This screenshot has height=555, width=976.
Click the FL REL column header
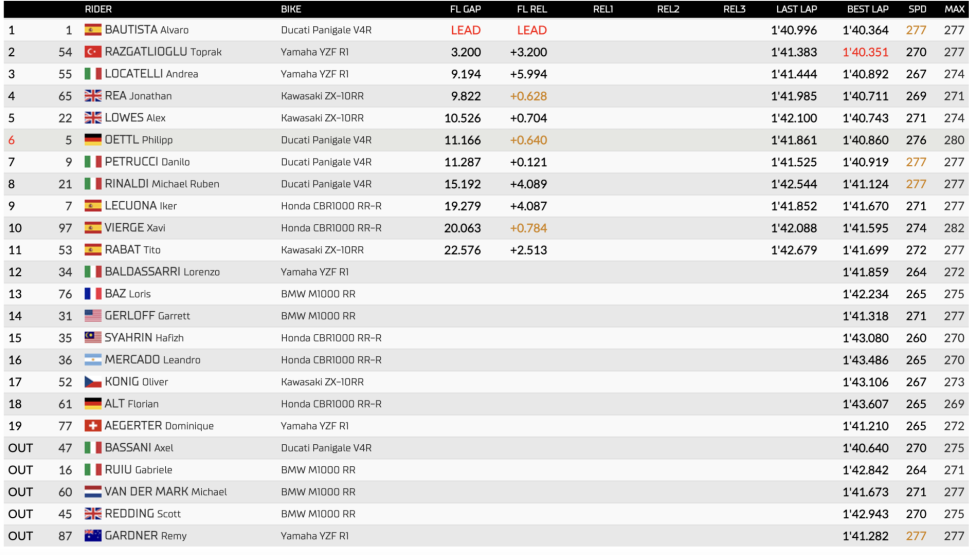532,9
